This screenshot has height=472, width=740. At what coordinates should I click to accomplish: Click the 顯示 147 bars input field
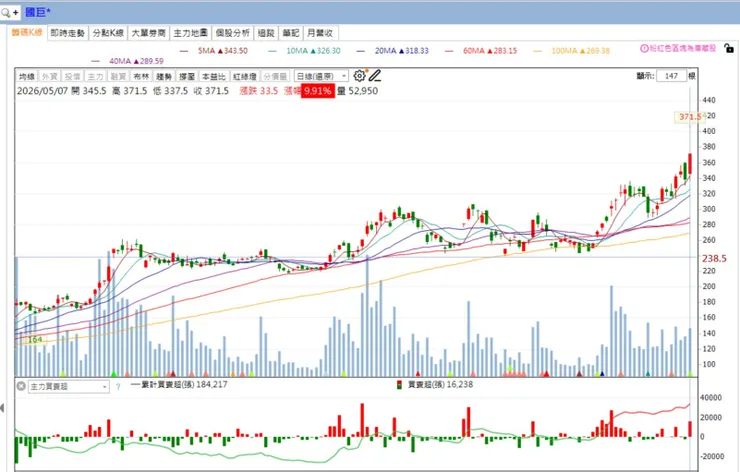click(671, 76)
